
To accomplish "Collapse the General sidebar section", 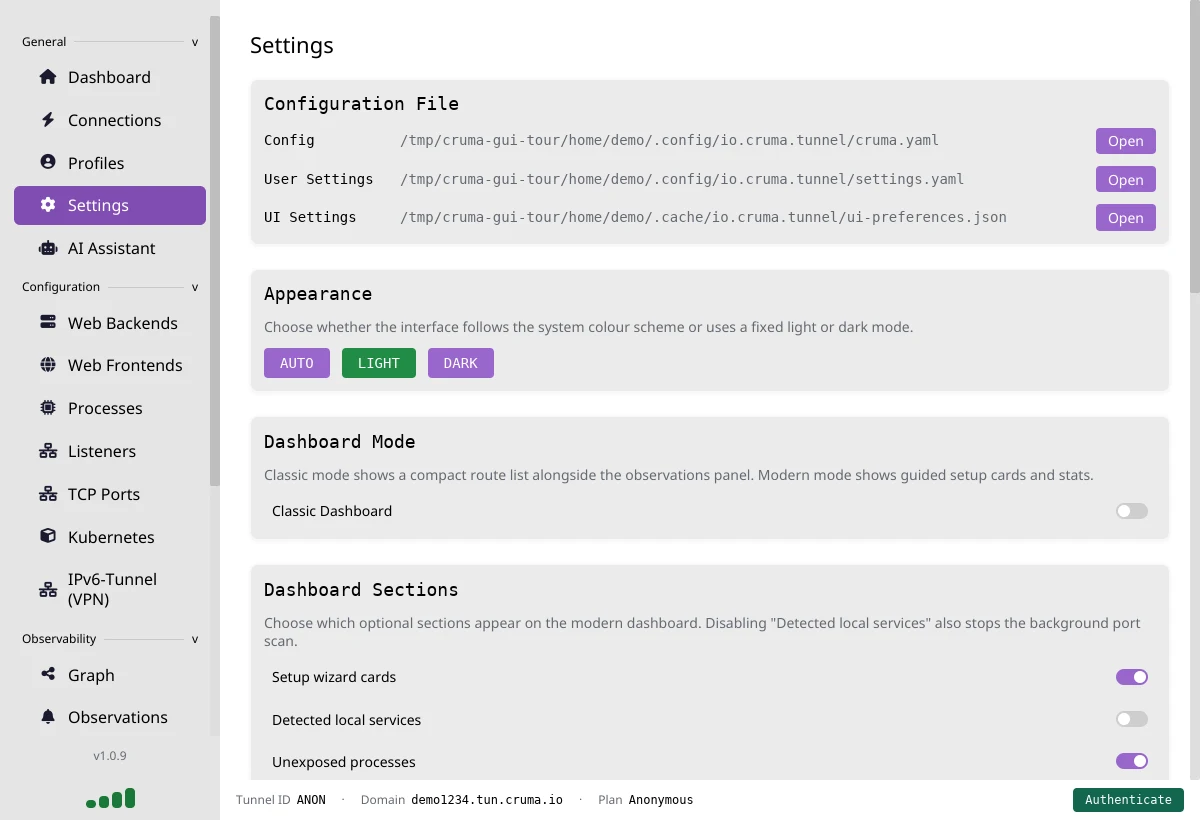I will tap(195, 42).
